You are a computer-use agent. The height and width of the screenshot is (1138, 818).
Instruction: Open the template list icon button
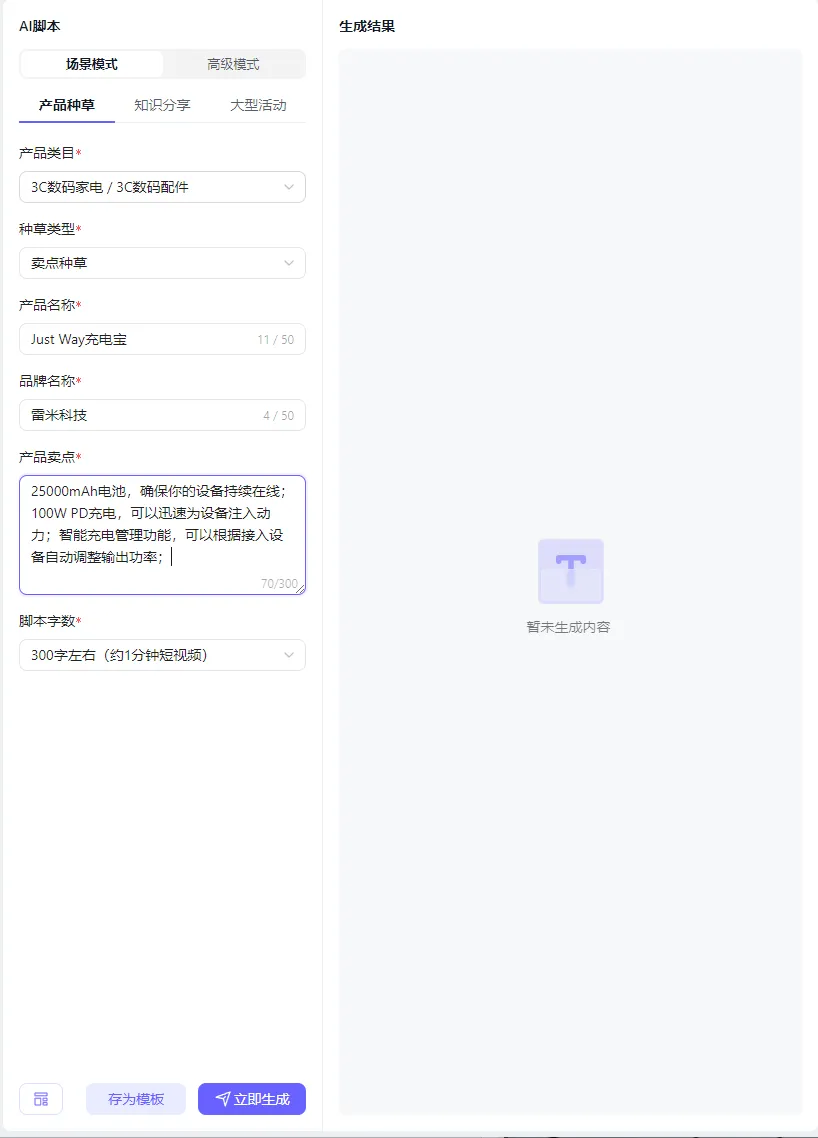click(x=41, y=1099)
